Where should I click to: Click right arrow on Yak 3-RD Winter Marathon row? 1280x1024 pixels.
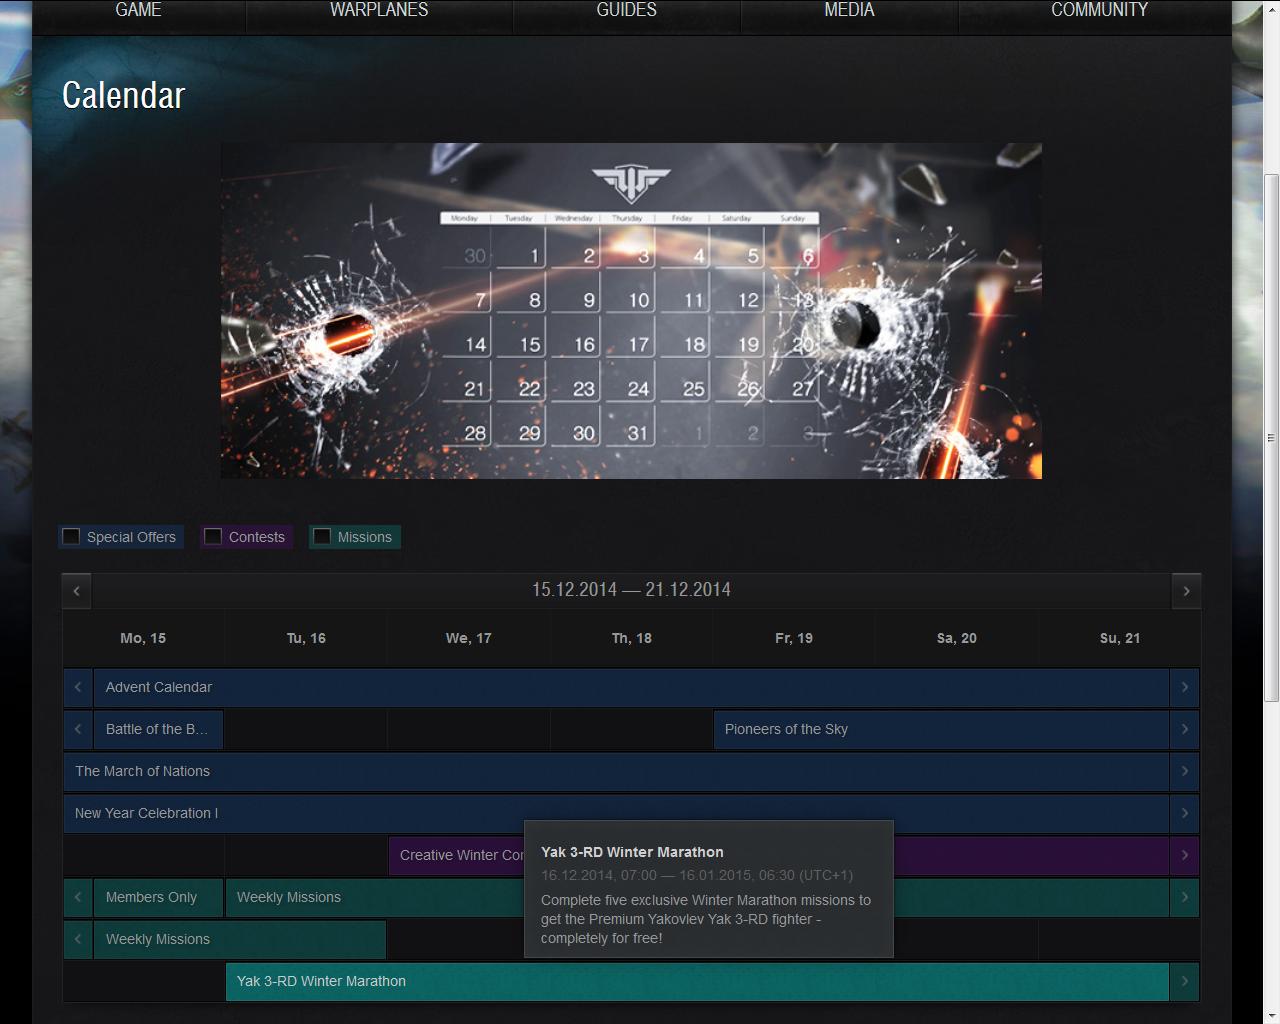tap(1185, 981)
